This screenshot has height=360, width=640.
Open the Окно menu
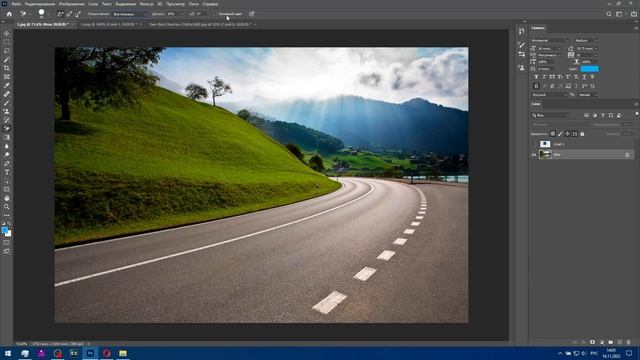pyautogui.click(x=193, y=4)
